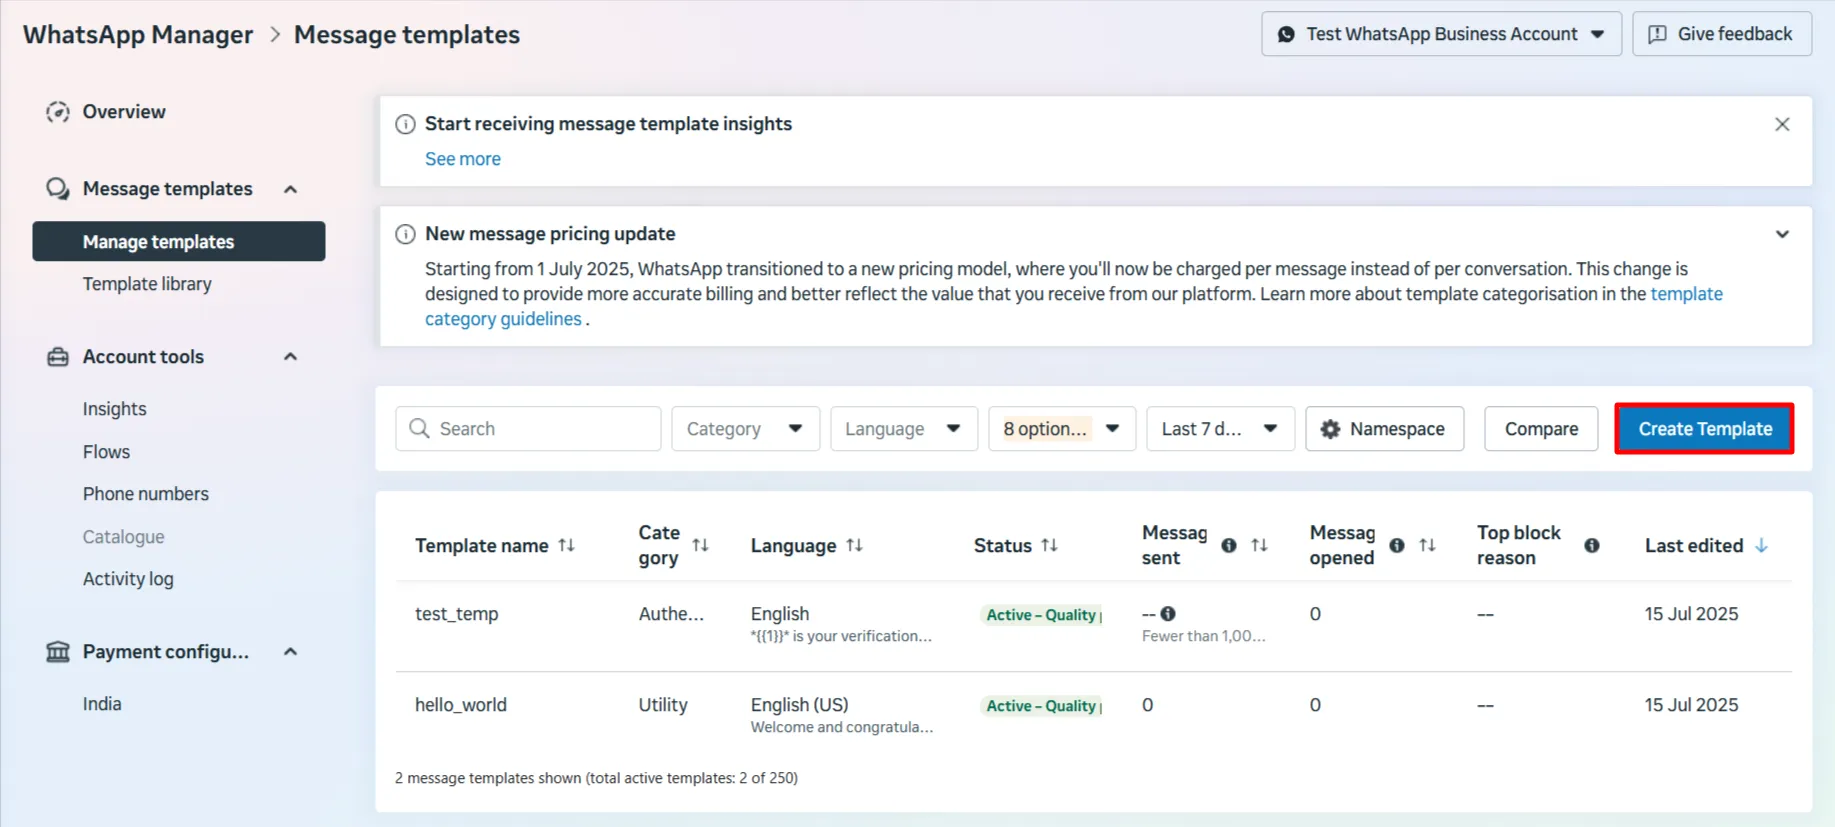This screenshot has width=1835, height=827.
Task: Click the Compare button
Action: (1541, 429)
